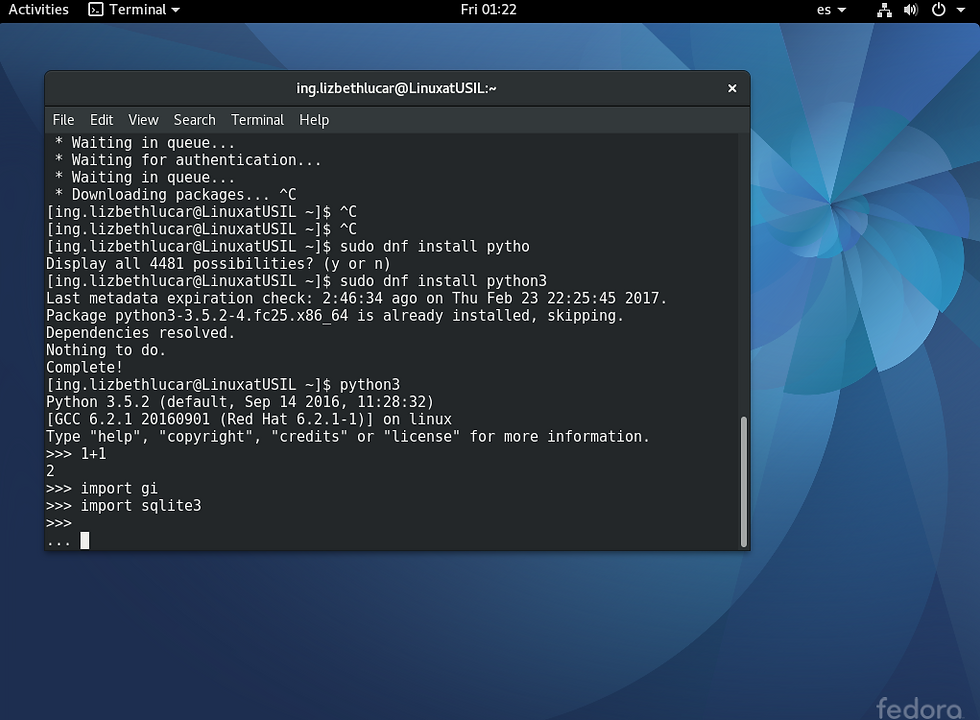Click the 'Waiting for authentication...' line
This screenshot has height=720, width=980.
coord(188,160)
